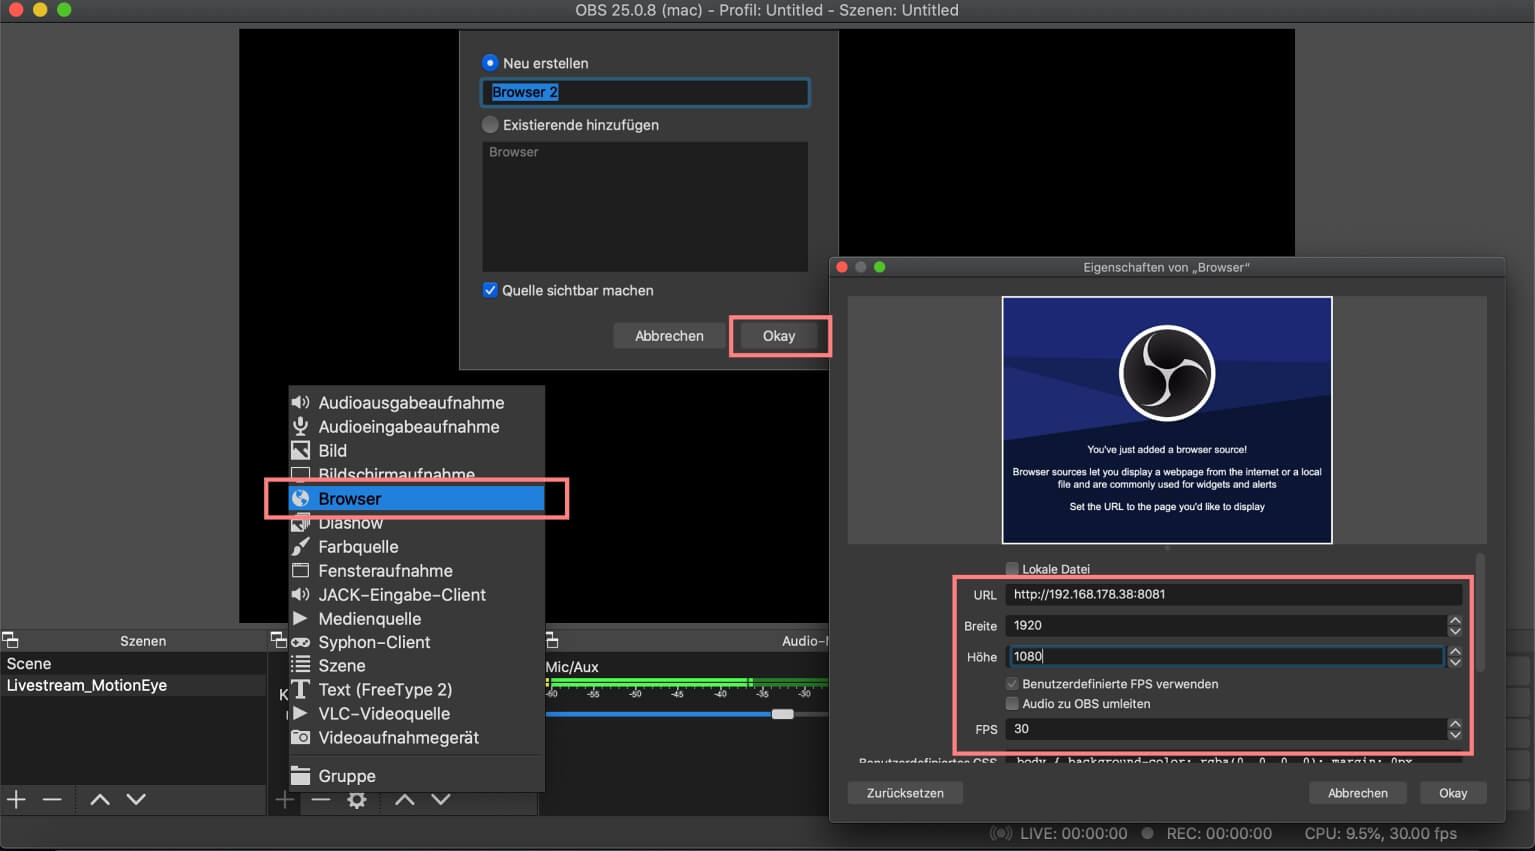Pop out the Audio mixer dock icon
The image size is (1535, 851).
click(551, 640)
